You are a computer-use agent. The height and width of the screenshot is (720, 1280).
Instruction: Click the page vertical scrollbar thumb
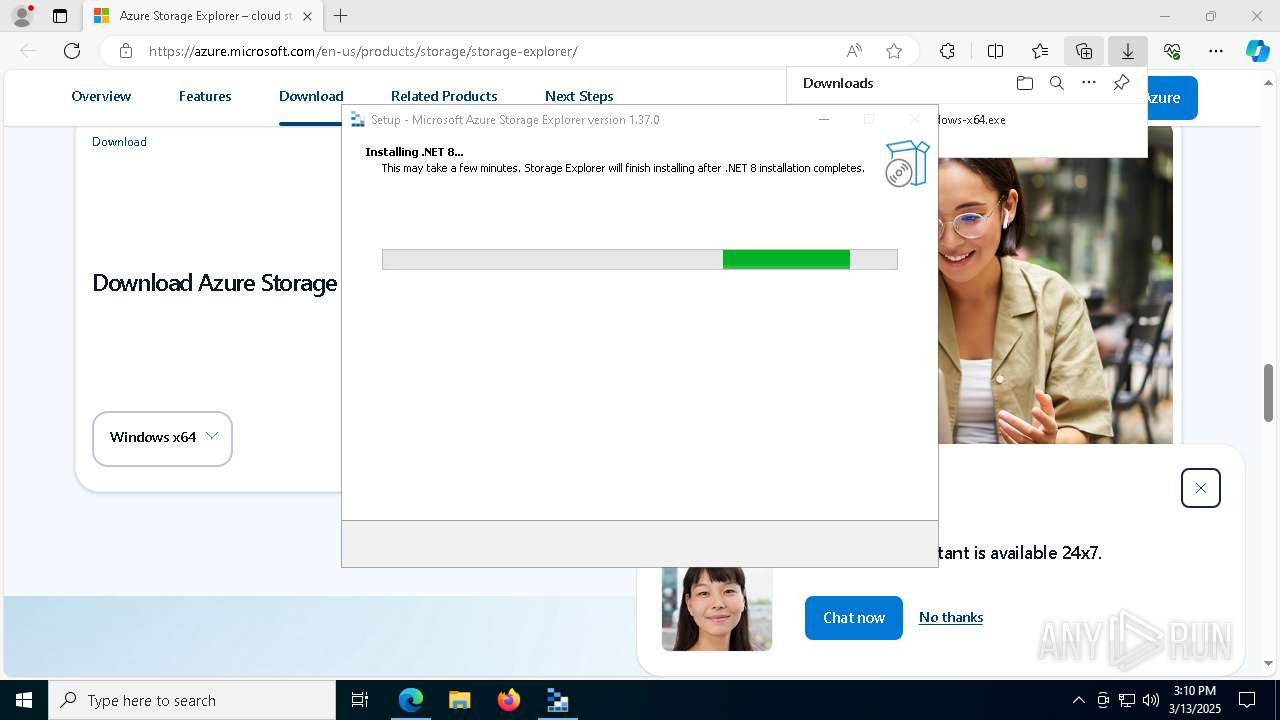[1269, 393]
